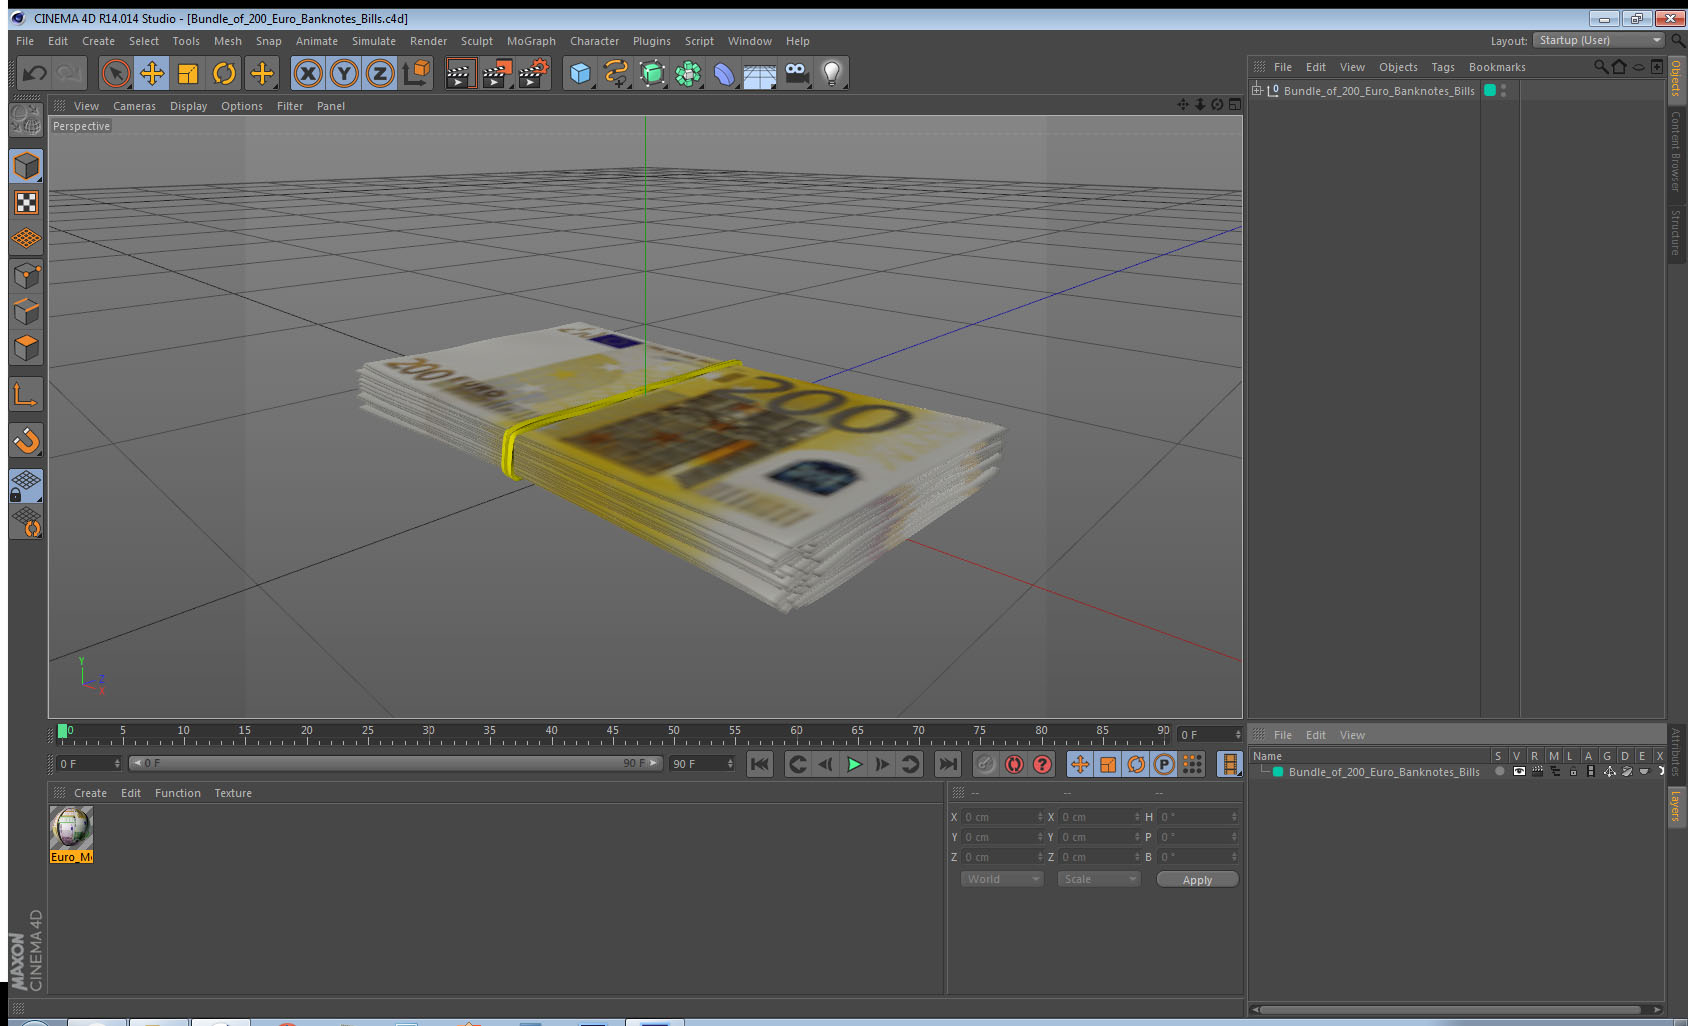This screenshot has height=1026, width=1688.
Task: Open the World coordinate dropdown
Action: point(1002,879)
